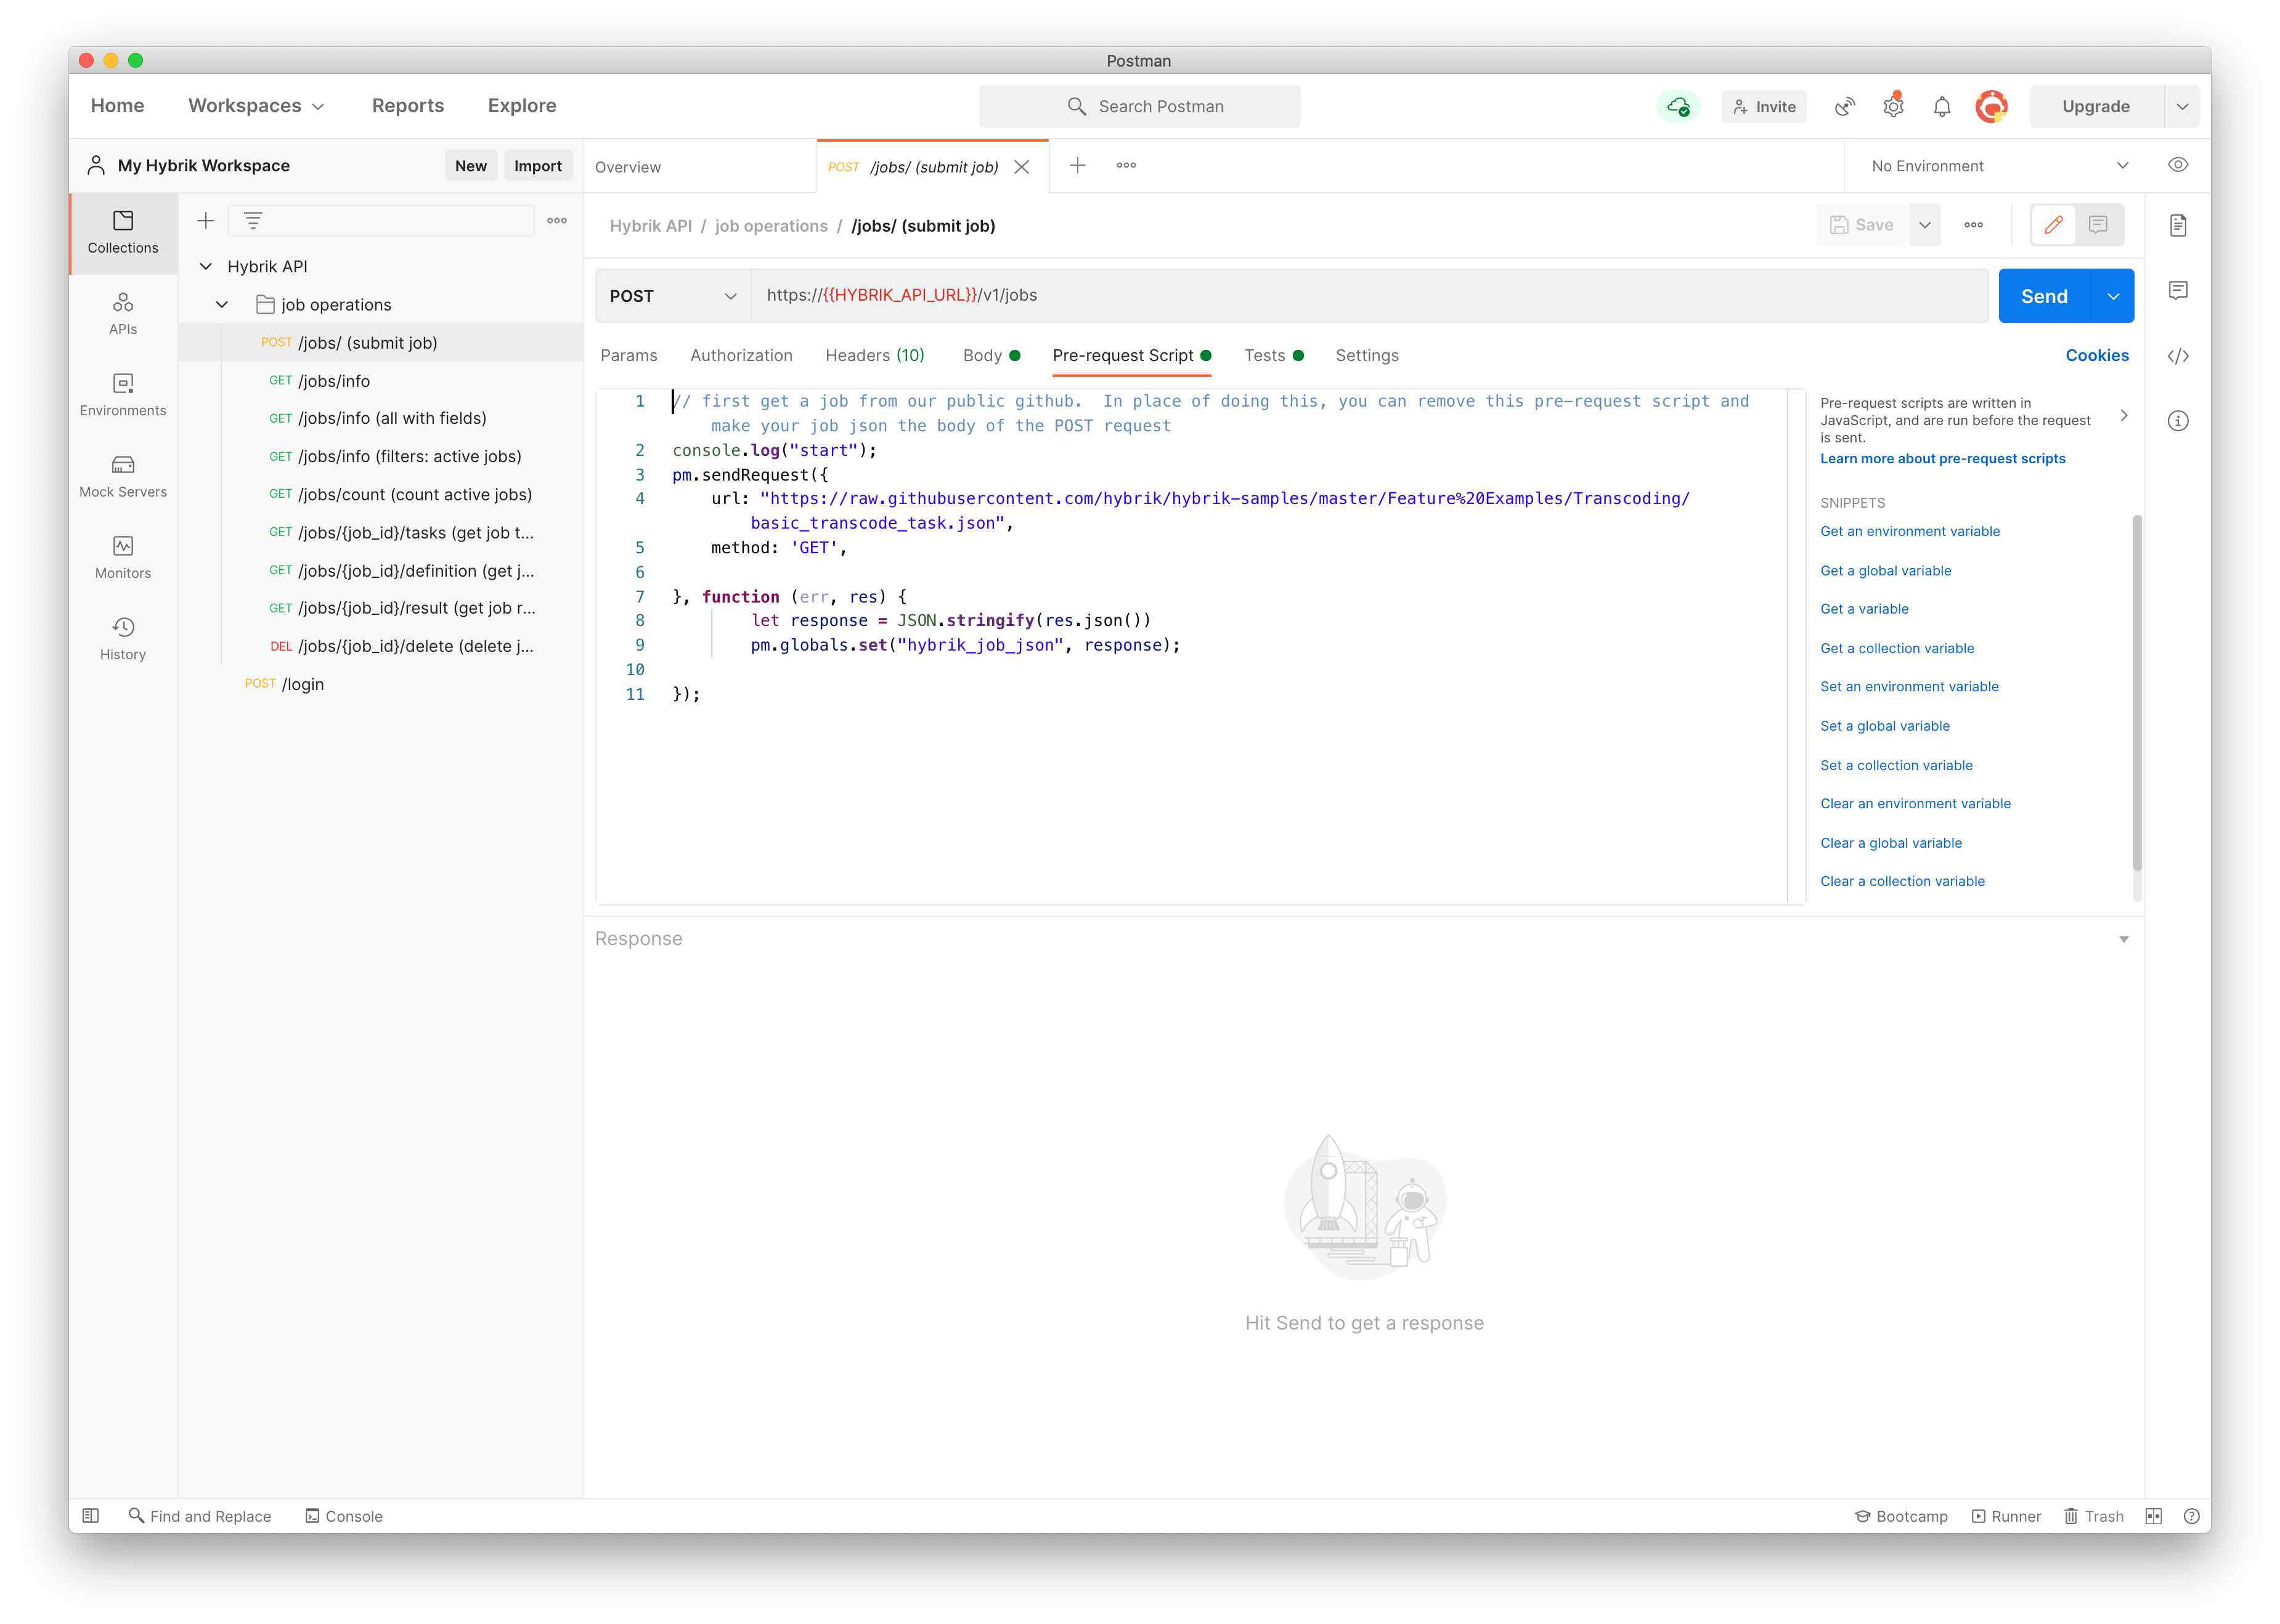
Task: Switch to edit mode pencil icon
Action: tap(2053, 225)
